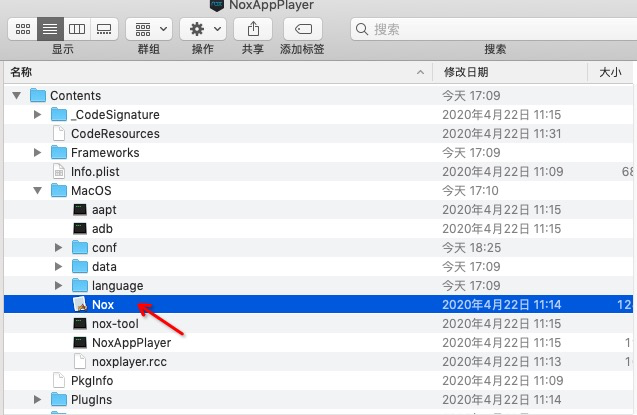Click the MacOS row date 今天 17:10

pyautogui.click(x=470, y=190)
